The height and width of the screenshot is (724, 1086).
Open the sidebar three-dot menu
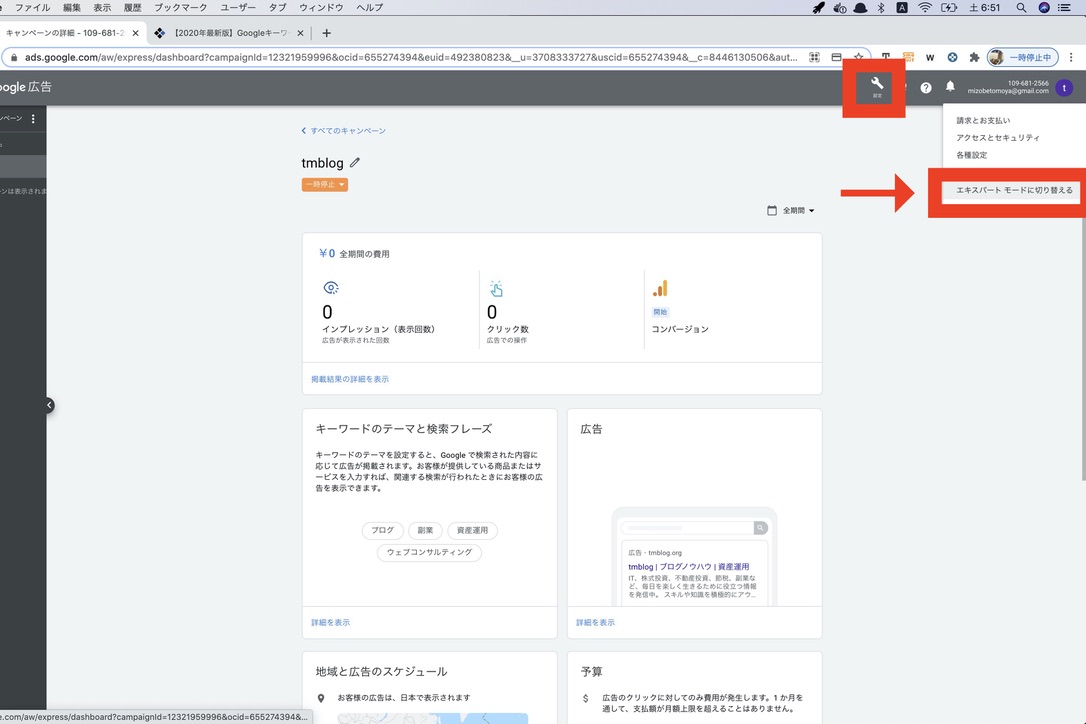[33, 118]
